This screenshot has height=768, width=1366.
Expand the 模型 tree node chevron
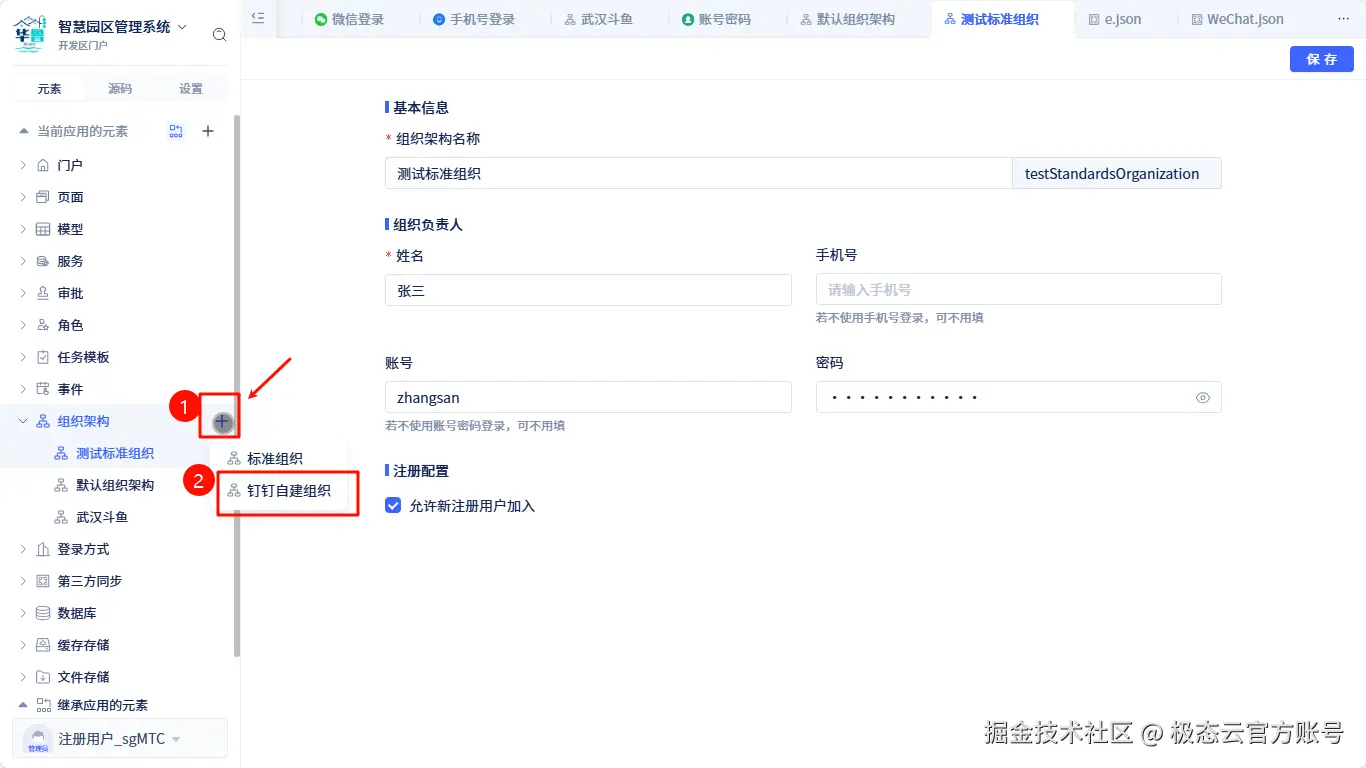tap(23, 229)
